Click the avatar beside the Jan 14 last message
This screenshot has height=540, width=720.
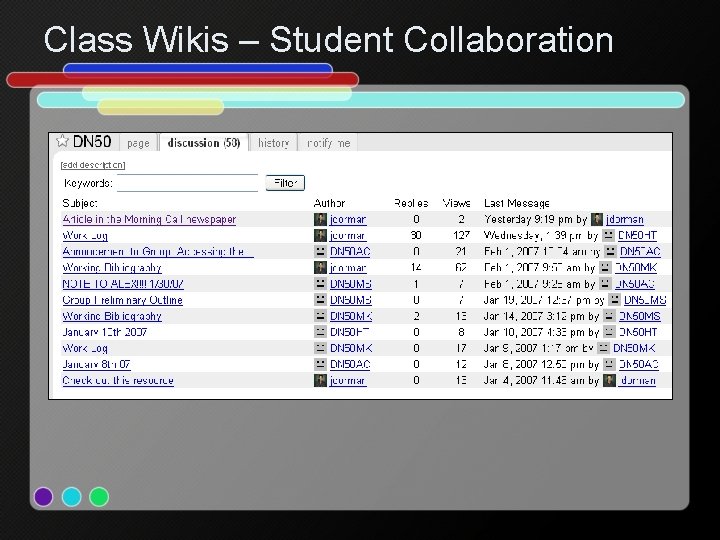609,315
